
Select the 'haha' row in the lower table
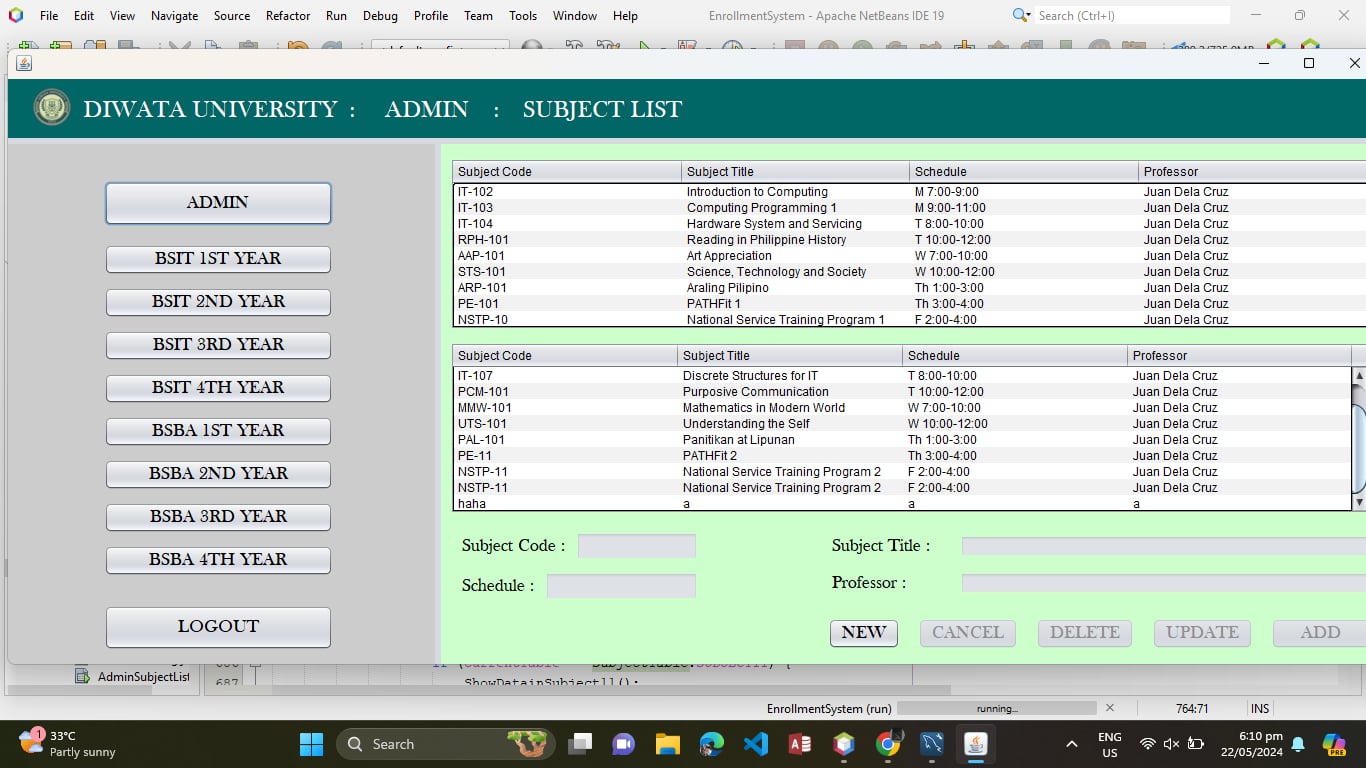[x=902, y=504]
